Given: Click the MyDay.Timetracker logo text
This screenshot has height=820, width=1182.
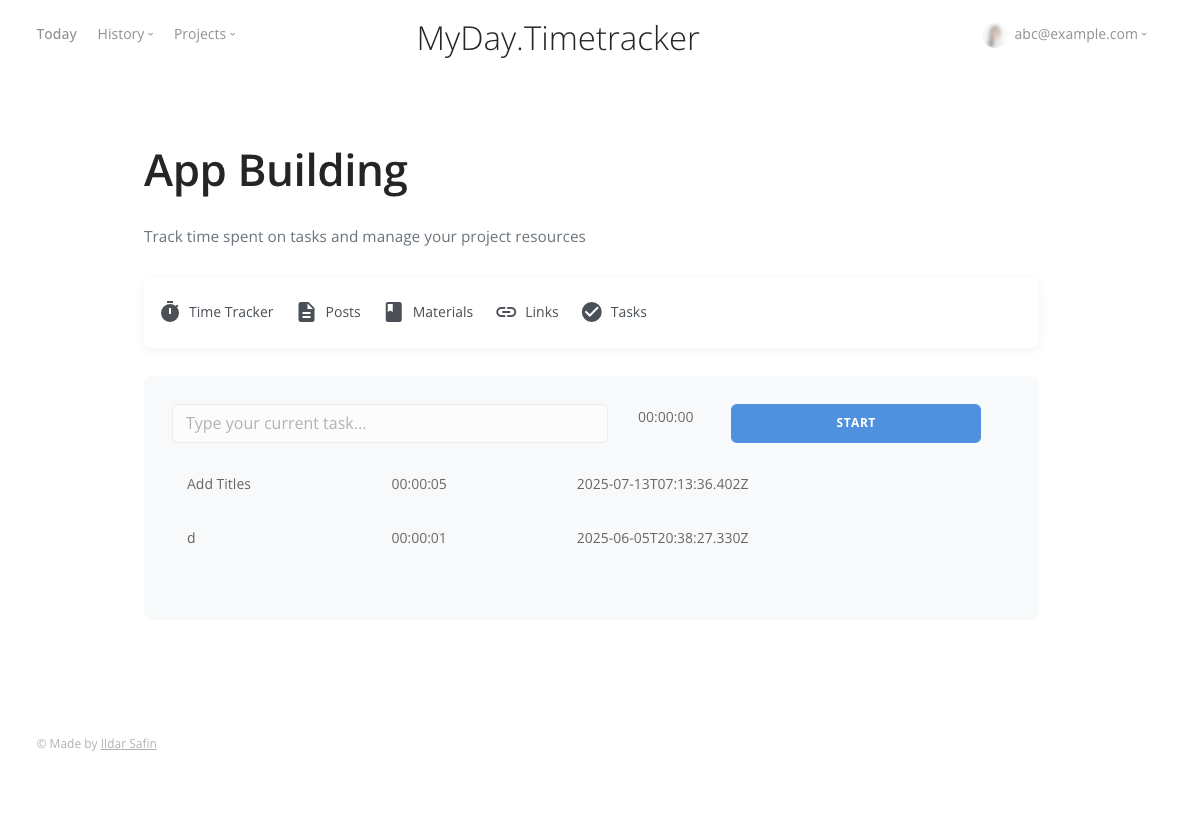Looking at the screenshot, I should (x=558, y=38).
